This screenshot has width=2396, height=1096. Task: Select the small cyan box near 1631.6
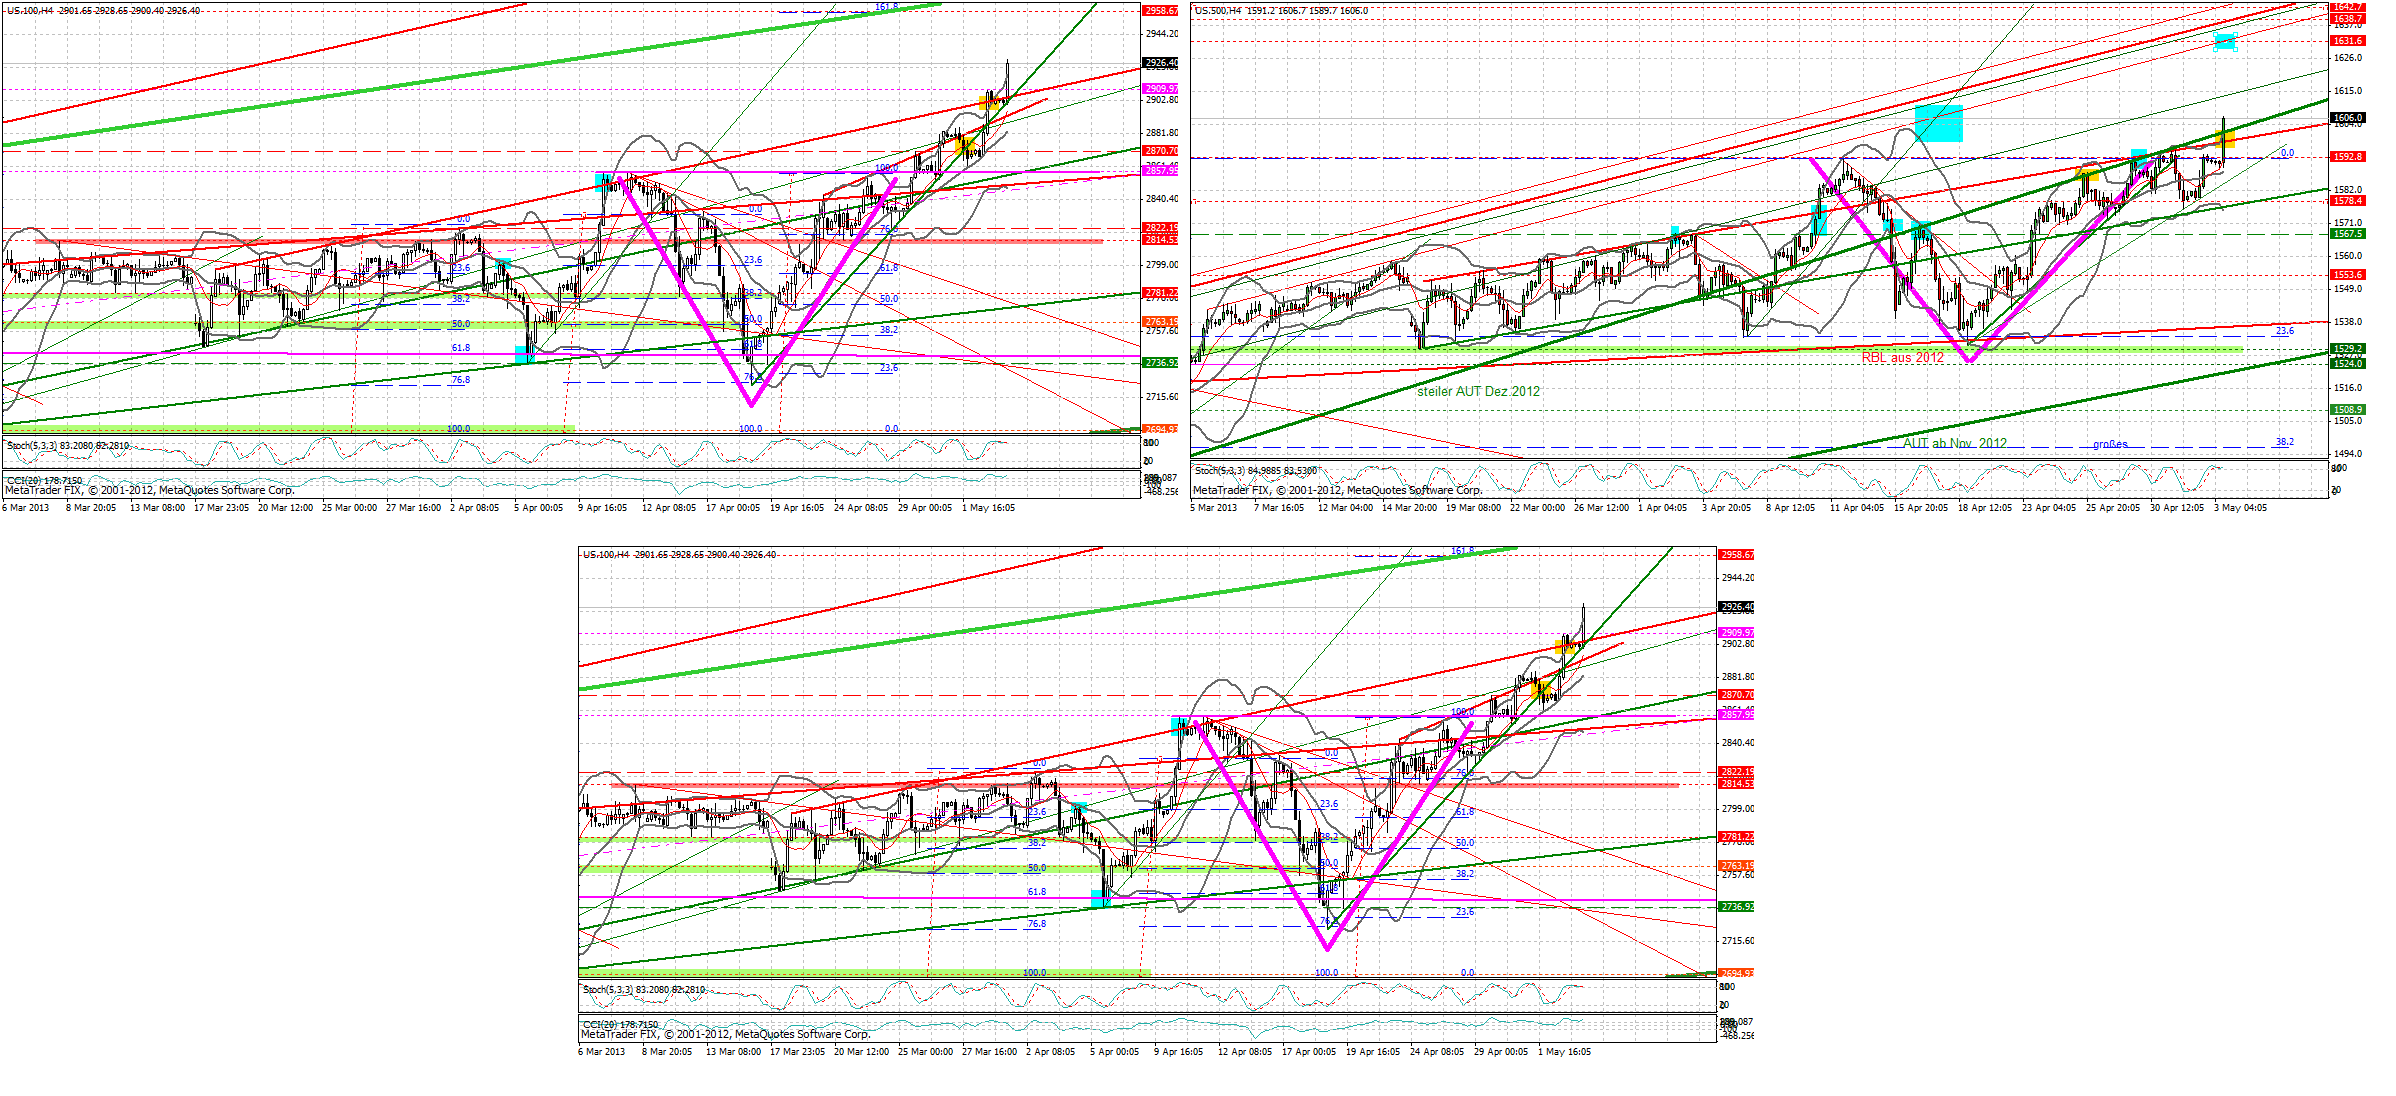pyautogui.click(x=2224, y=41)
